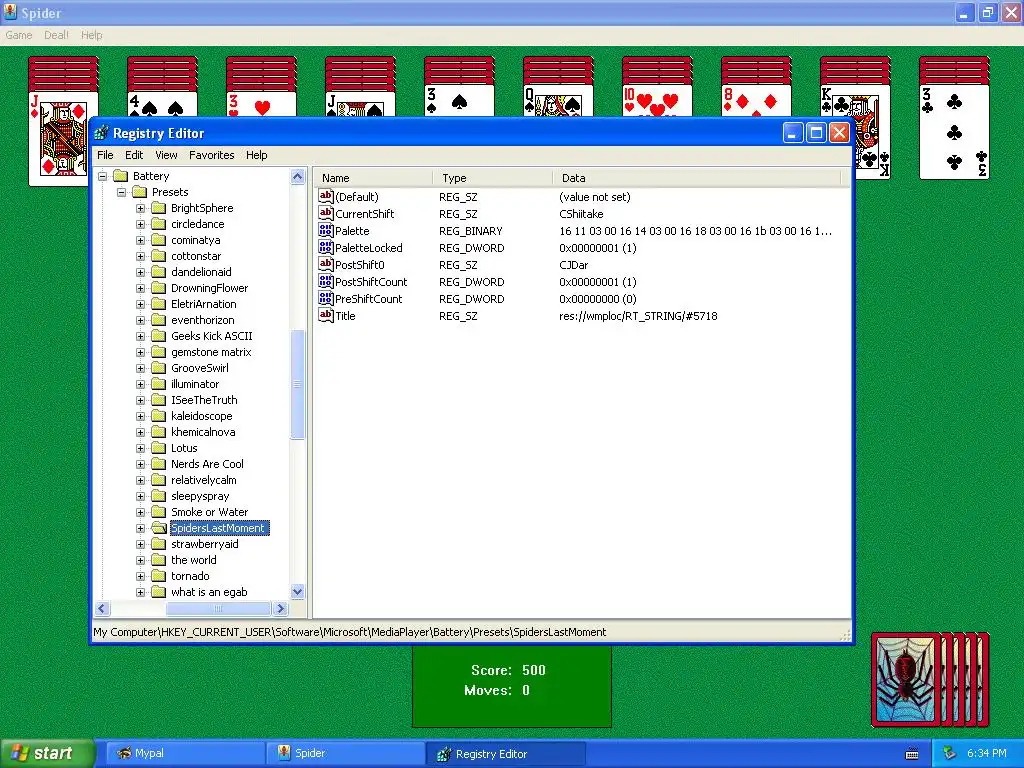The image size is (1024, 768).
Task: Expand the SpidersLastMoment key
Action: pyautogui.click(x=140, y=528)
